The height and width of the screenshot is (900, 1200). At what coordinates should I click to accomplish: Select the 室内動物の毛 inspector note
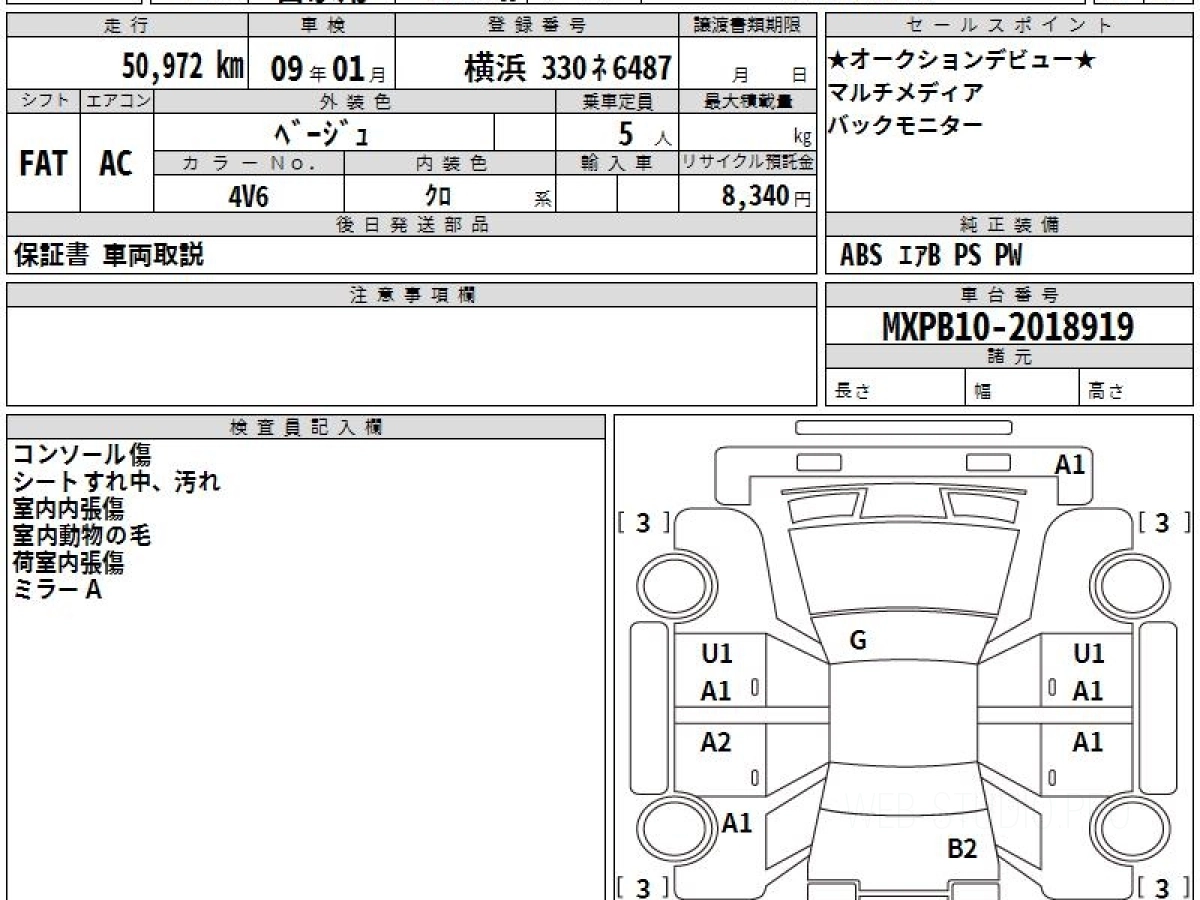click(82, 536)
